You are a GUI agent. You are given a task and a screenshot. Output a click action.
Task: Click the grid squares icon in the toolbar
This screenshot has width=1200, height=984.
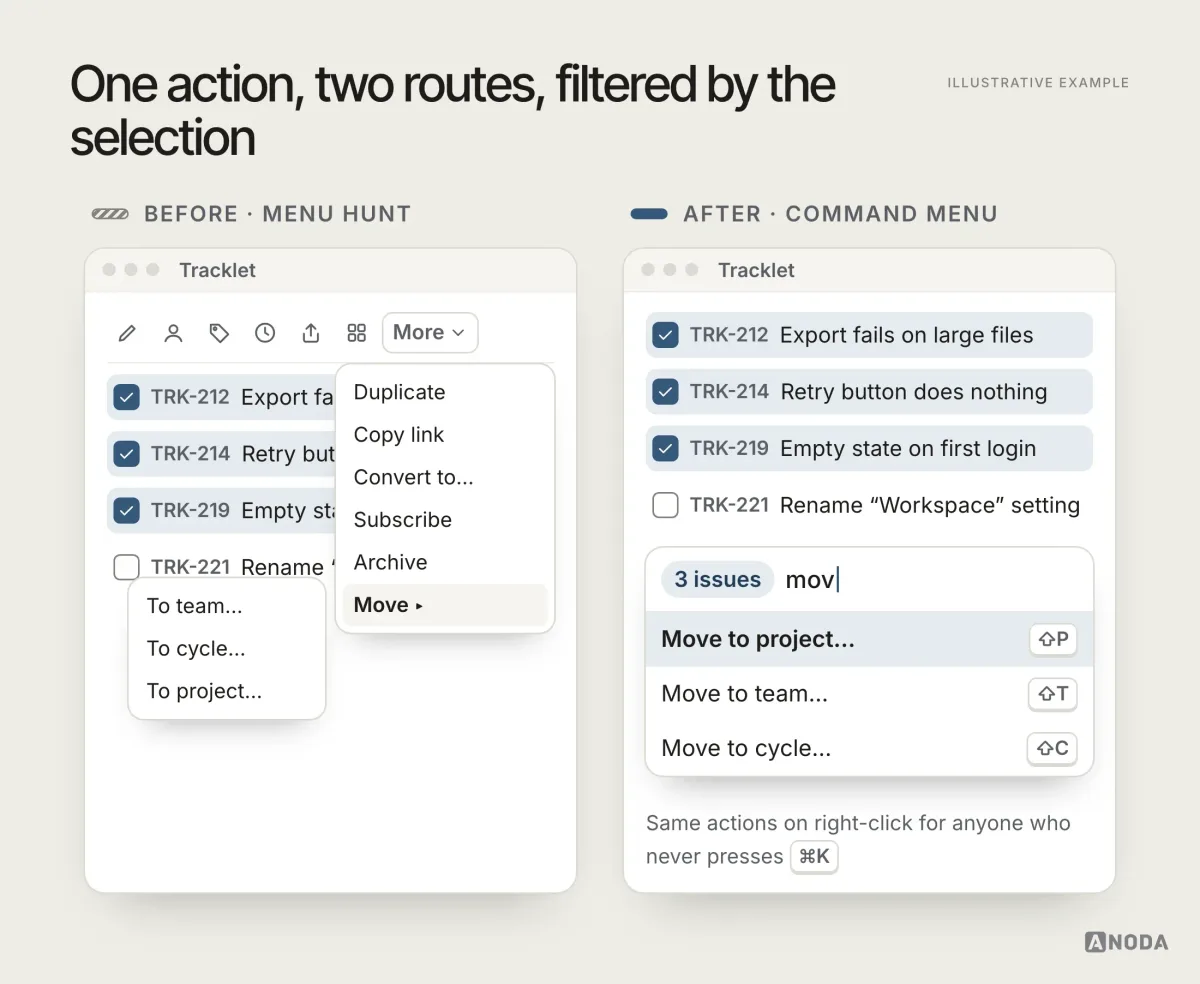pyautogui.click(x=357, y=333)
